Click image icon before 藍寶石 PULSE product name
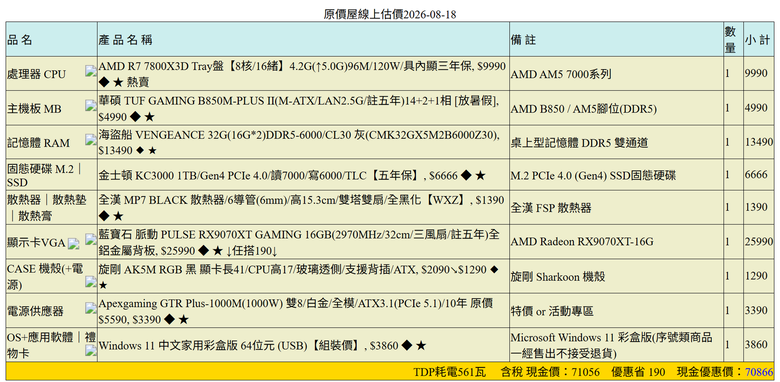Viewport: 780px width, 382px height. 91,239
